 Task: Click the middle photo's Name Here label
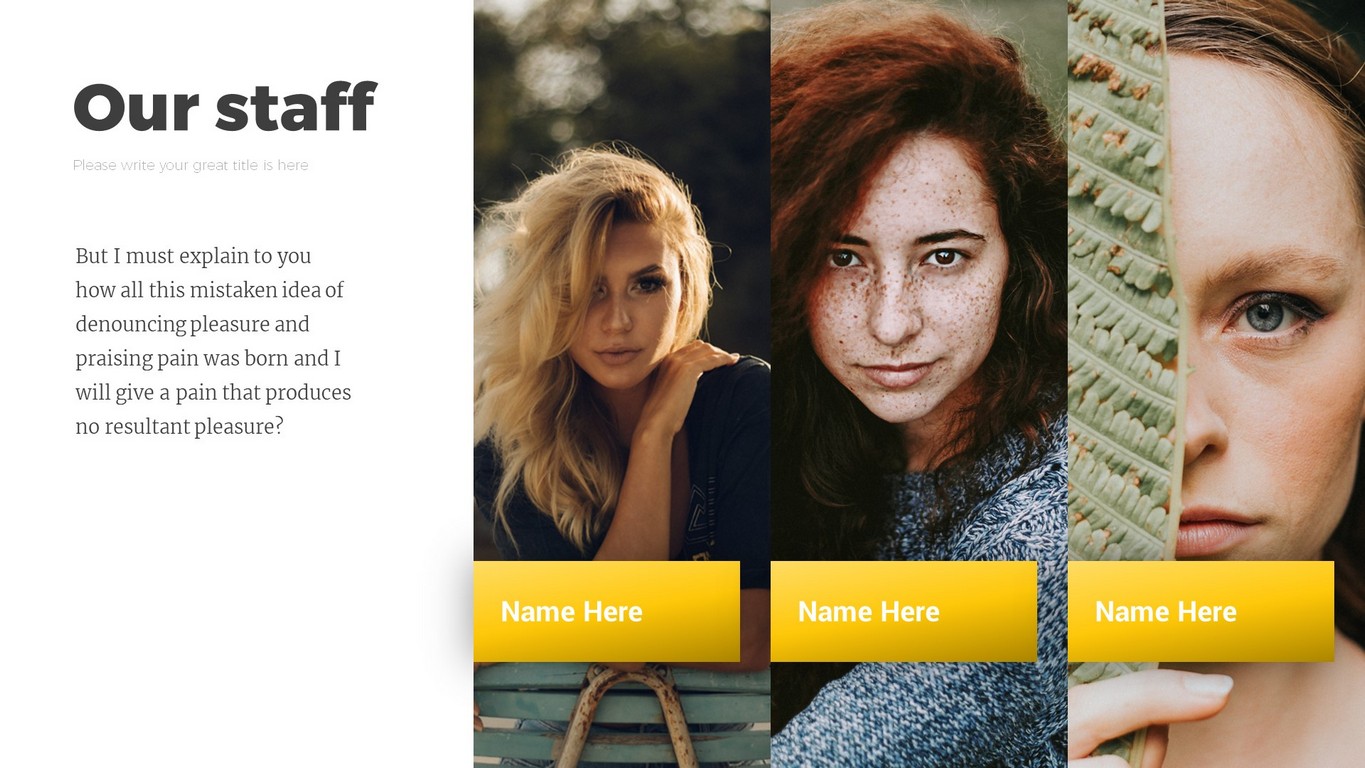tap(868, 611)
